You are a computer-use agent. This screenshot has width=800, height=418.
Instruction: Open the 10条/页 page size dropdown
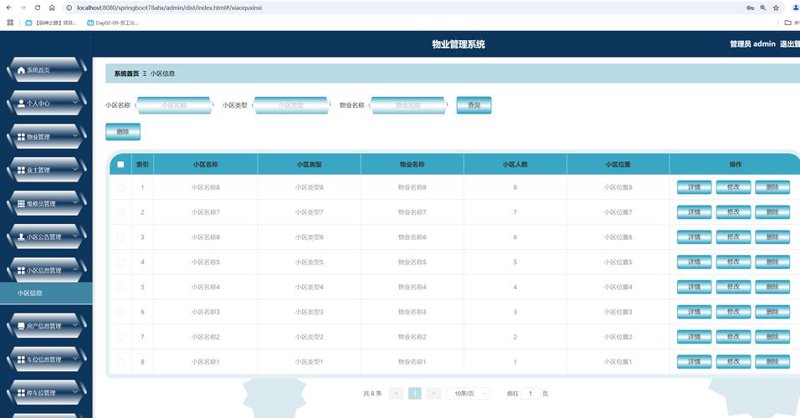click(468, 394)
